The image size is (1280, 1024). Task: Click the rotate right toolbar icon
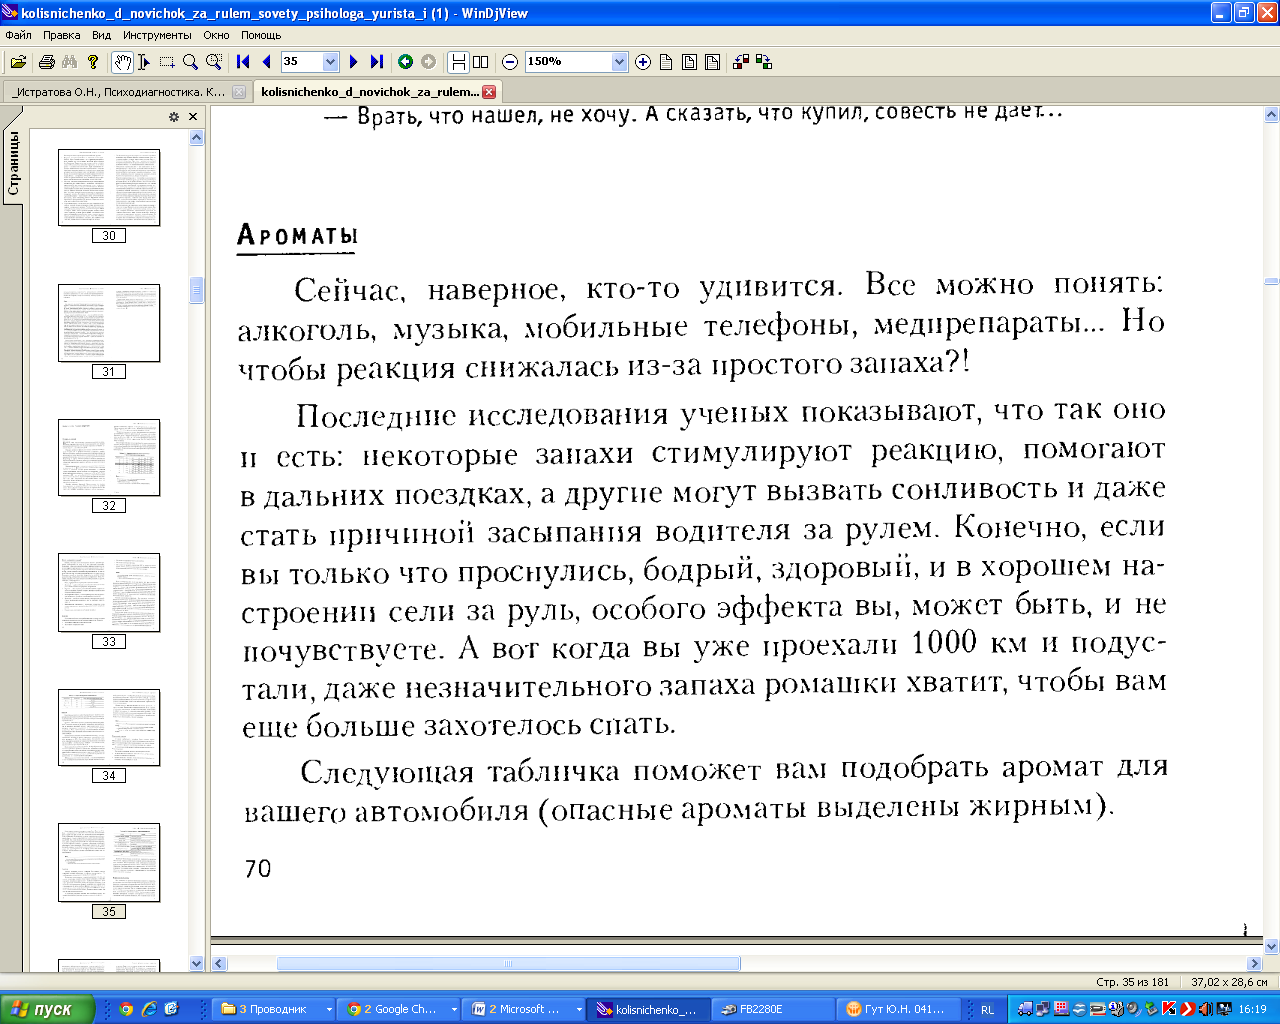tap(764, 62)
